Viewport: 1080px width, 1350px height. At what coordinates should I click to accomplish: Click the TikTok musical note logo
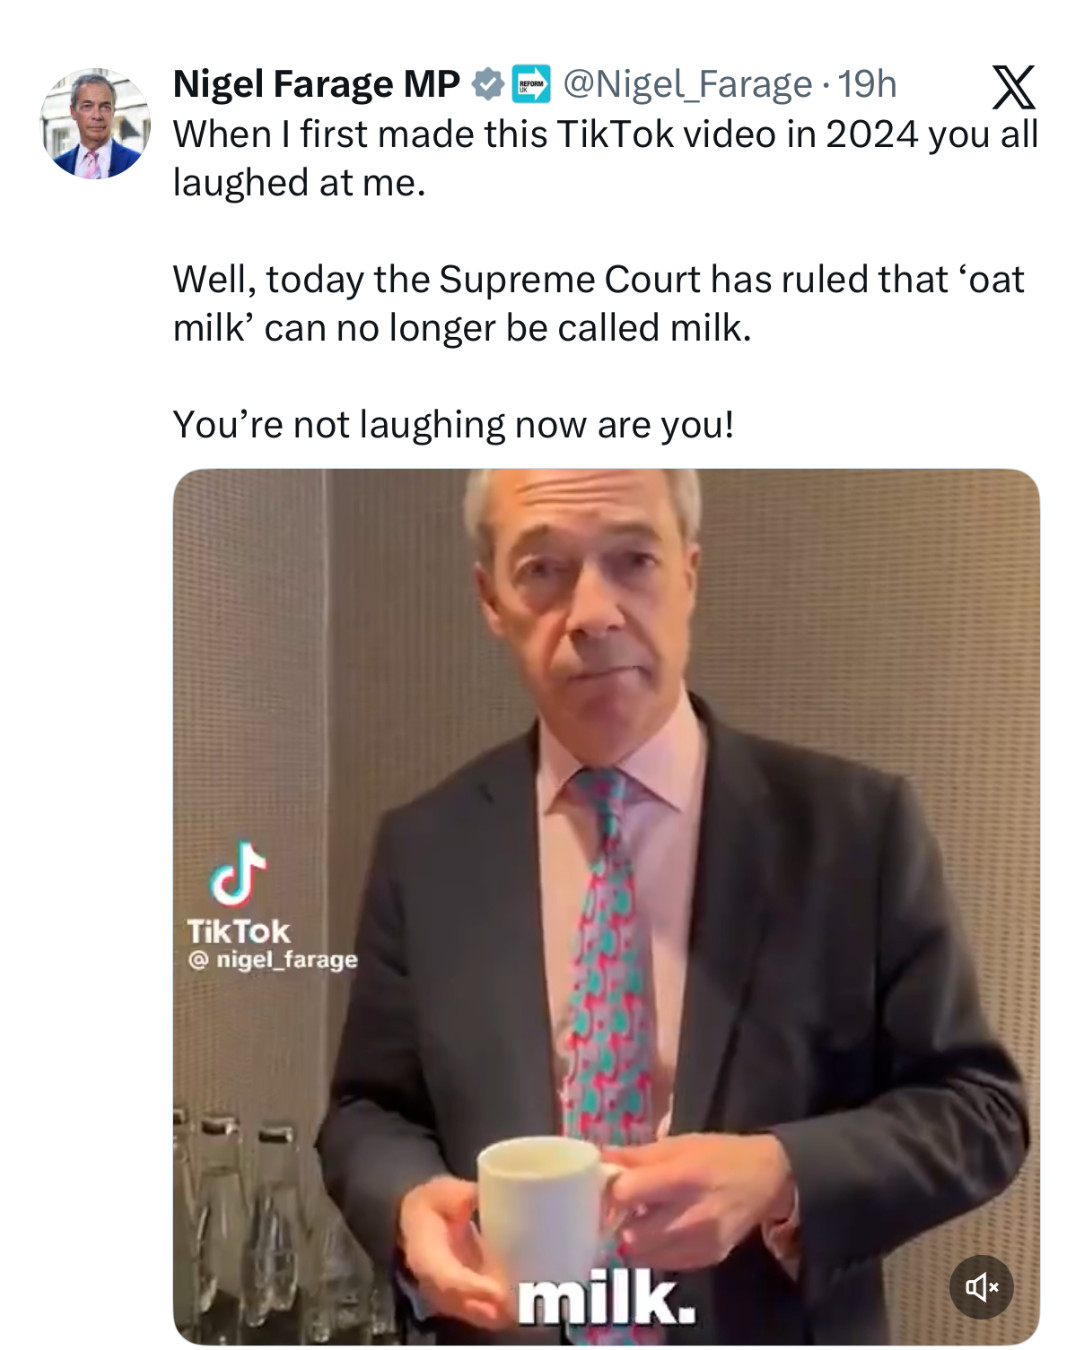coord(238,871)
